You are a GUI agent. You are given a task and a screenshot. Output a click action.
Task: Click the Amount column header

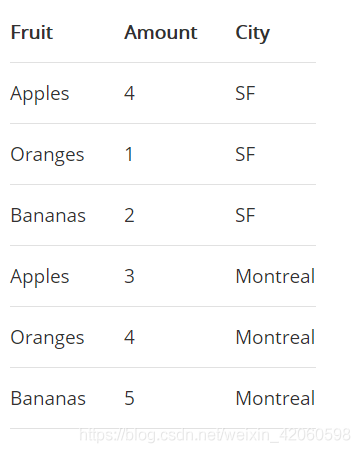pyautogui.click(x=161, y=32)
